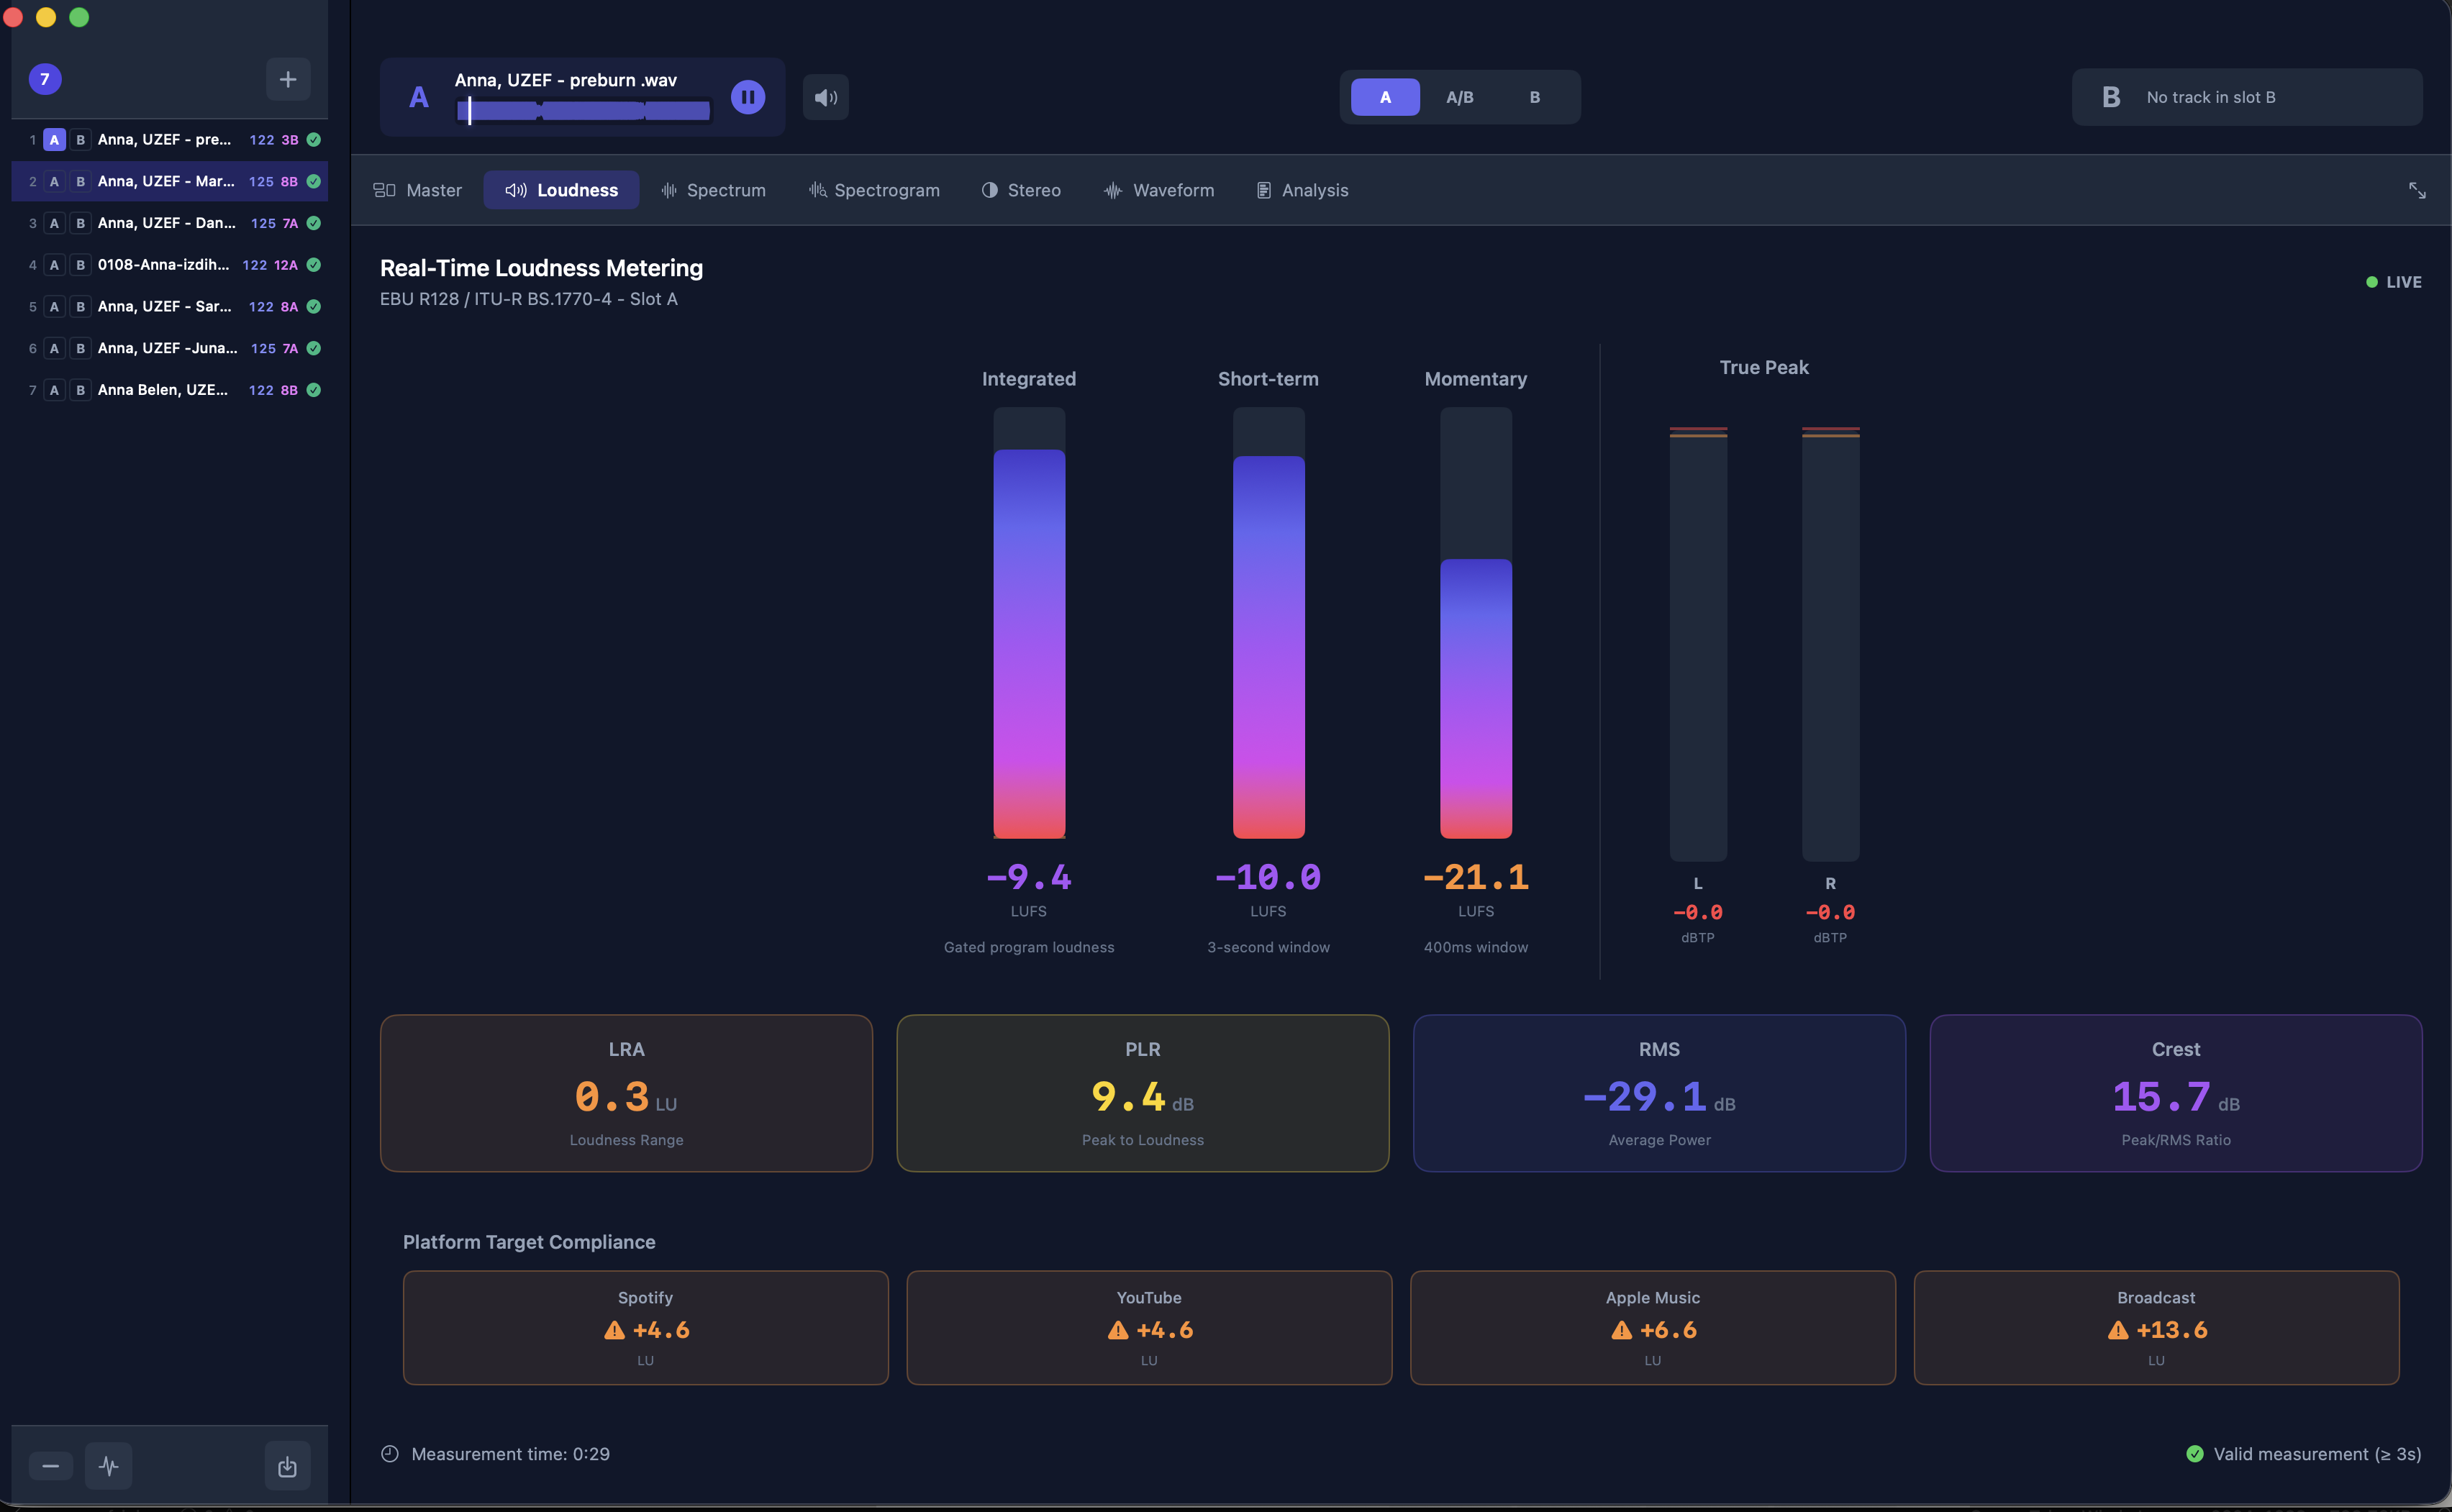Pause playback of slot A track
The width and height of the screenshot is (2452, 1512).
tap(747, 97)
